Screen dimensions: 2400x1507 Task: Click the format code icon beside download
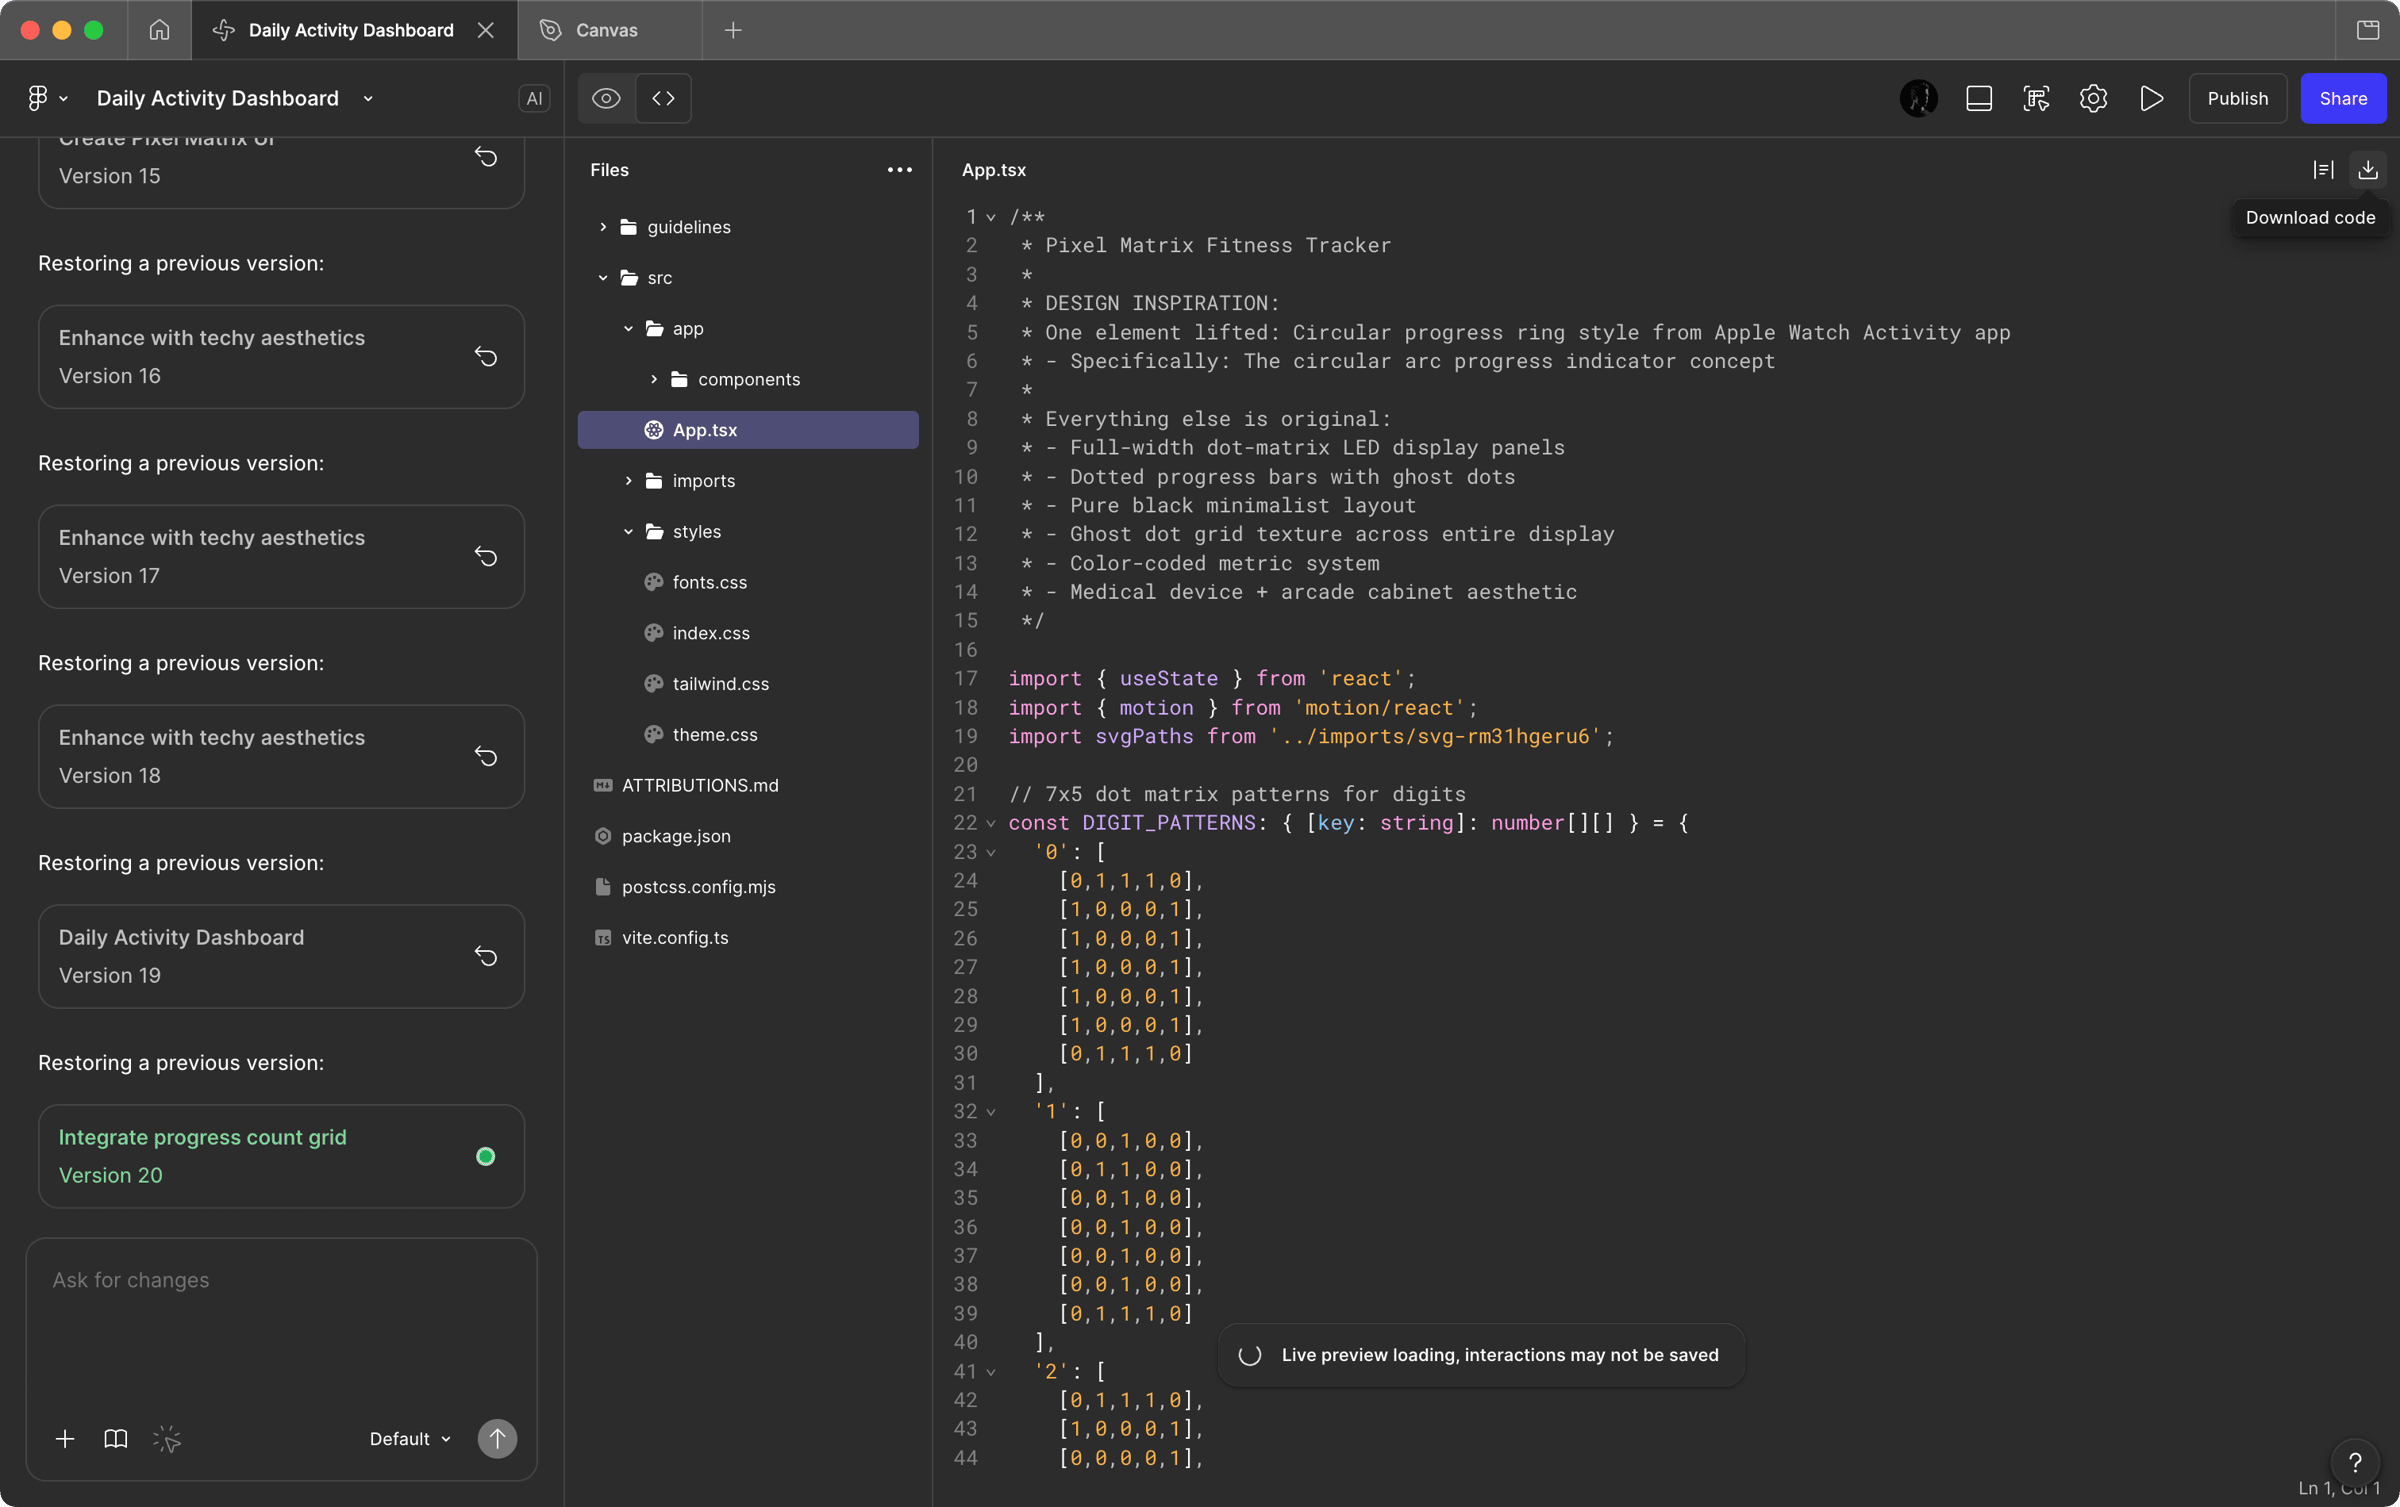(x=2323, y=170)
